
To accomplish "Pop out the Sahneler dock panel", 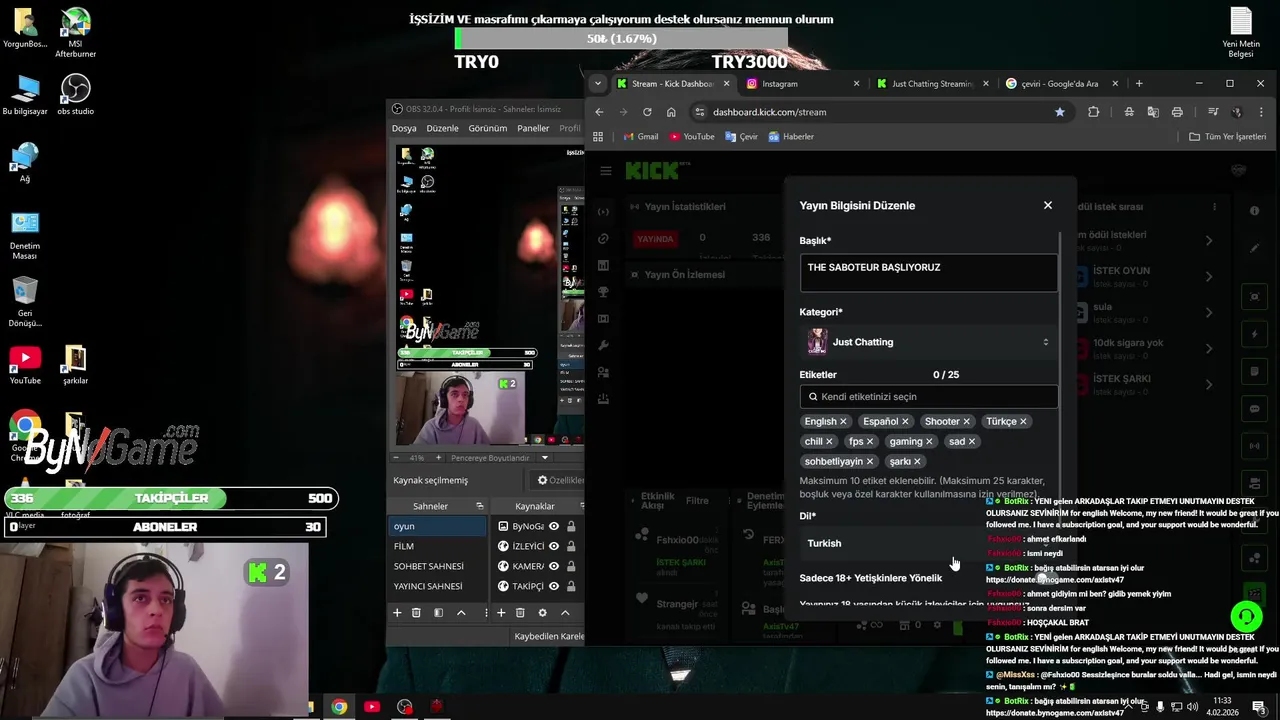I will pos(480,506).
